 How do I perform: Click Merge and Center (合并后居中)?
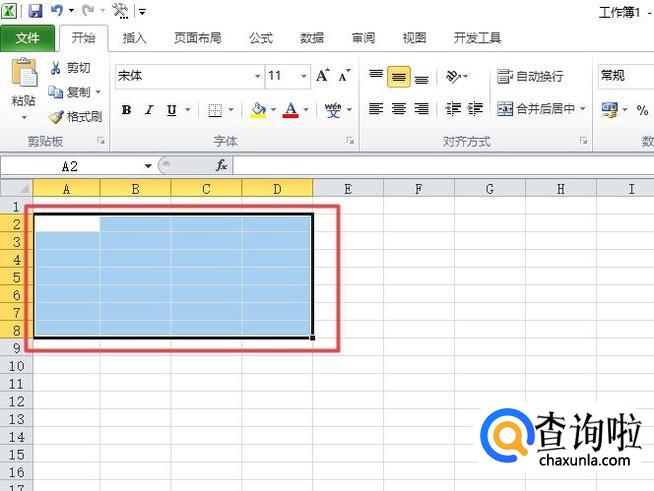(536, 109)
